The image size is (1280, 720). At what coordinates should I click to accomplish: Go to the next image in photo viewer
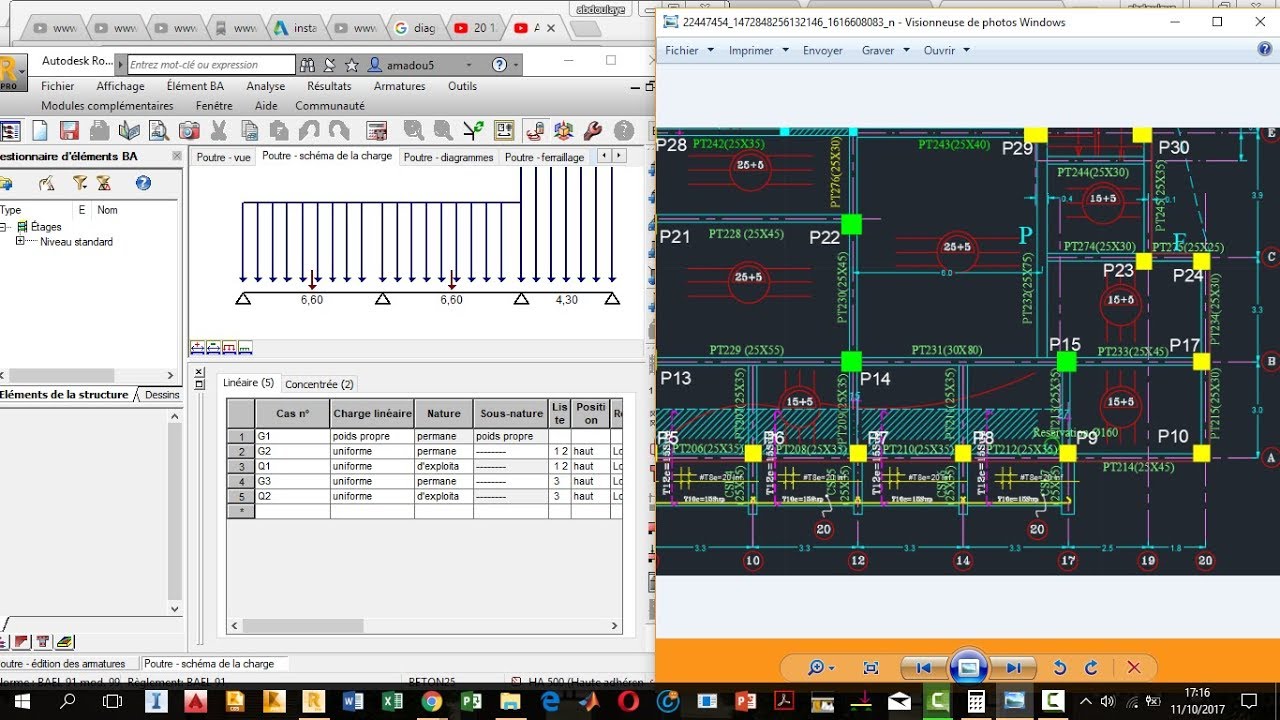click(x=1014, y=668)
